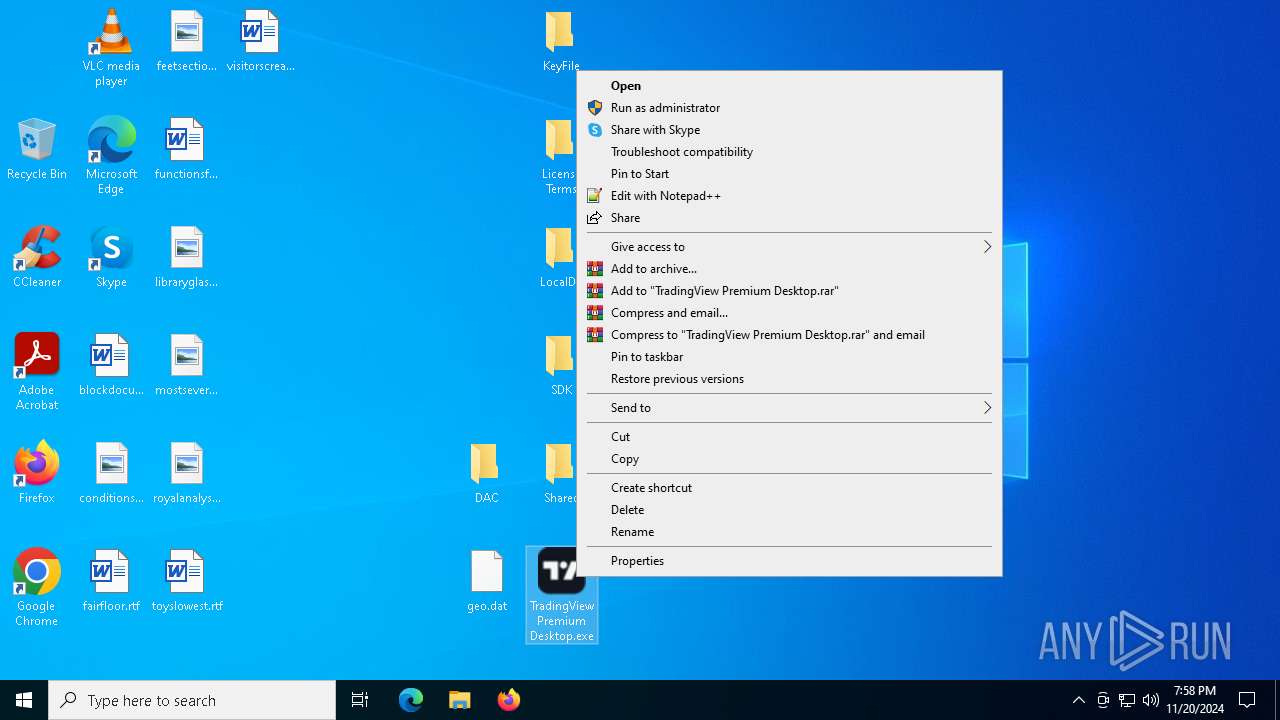Click the mostsever... image file
This screenshot has width=1280, height=720.
[x=186, y=365]
